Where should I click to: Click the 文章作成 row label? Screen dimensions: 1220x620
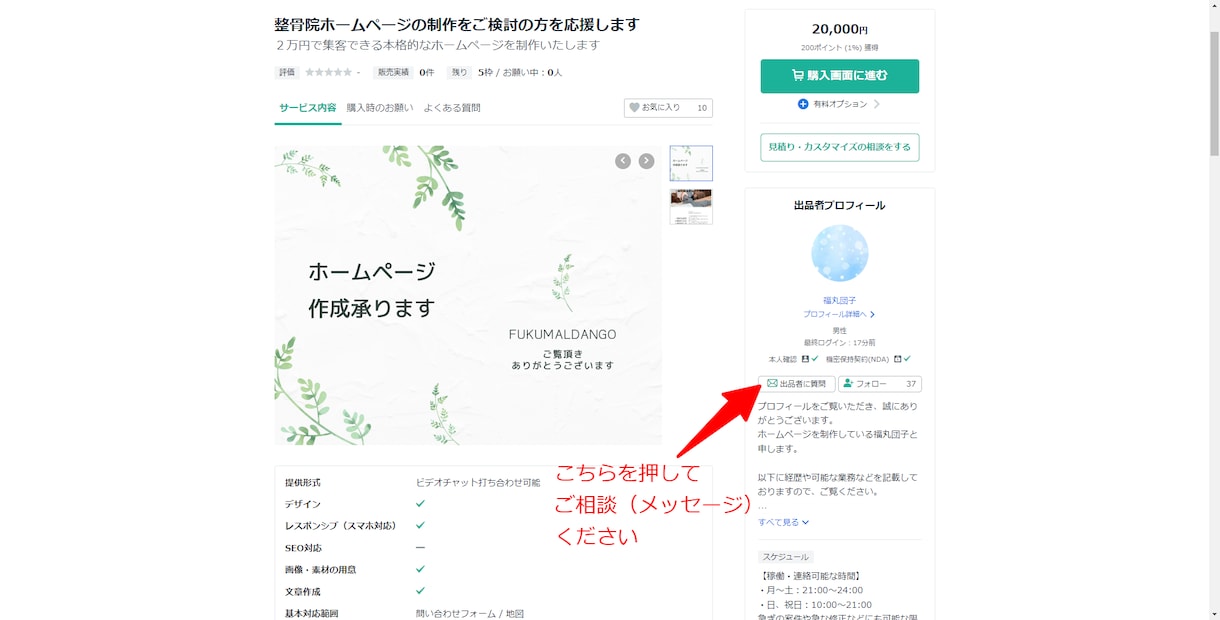303,592
